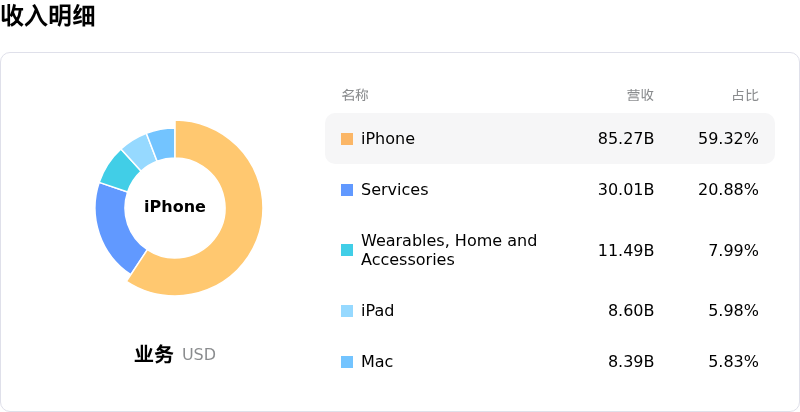
Task: Click the orange iPhone color swatch
Action: (x=347, y=139)
